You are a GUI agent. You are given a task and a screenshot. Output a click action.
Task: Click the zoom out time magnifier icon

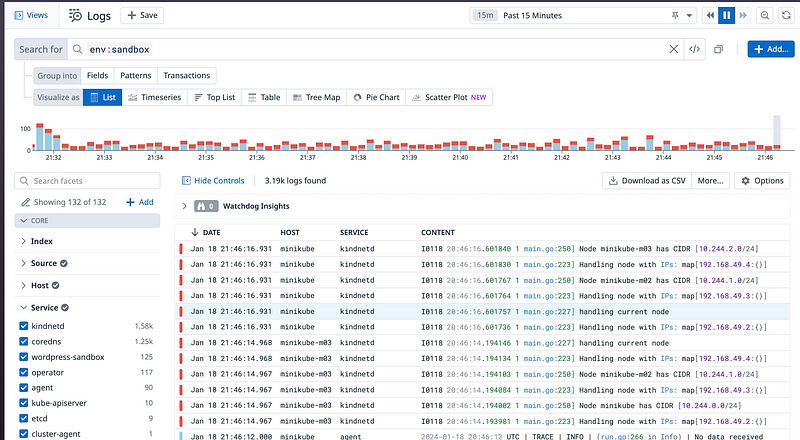click(x=765, y=15)
